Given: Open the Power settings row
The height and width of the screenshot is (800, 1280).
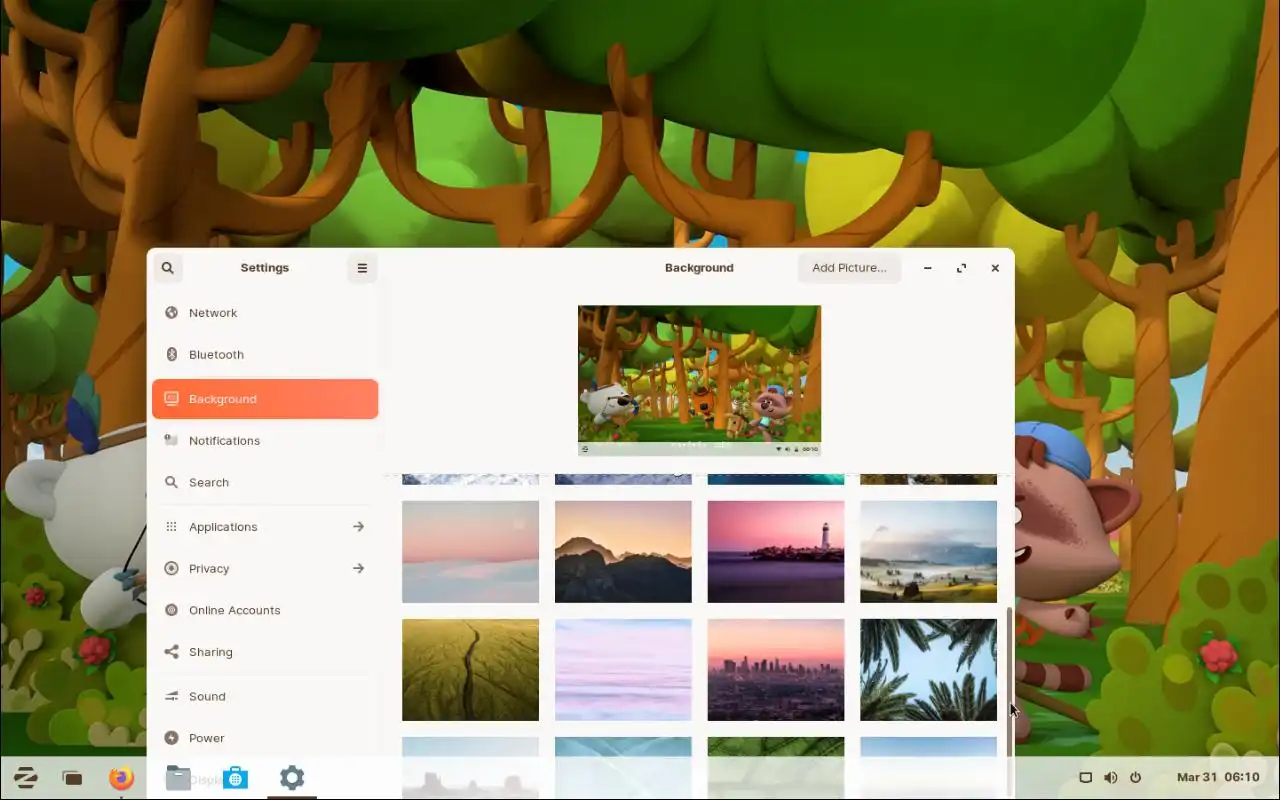Looking at the screenshot, I should click(265, 739).
